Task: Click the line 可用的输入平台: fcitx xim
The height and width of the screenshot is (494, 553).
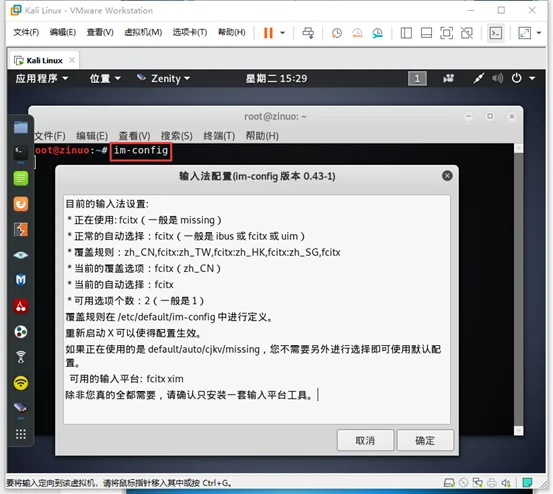Action: [126, 379]
